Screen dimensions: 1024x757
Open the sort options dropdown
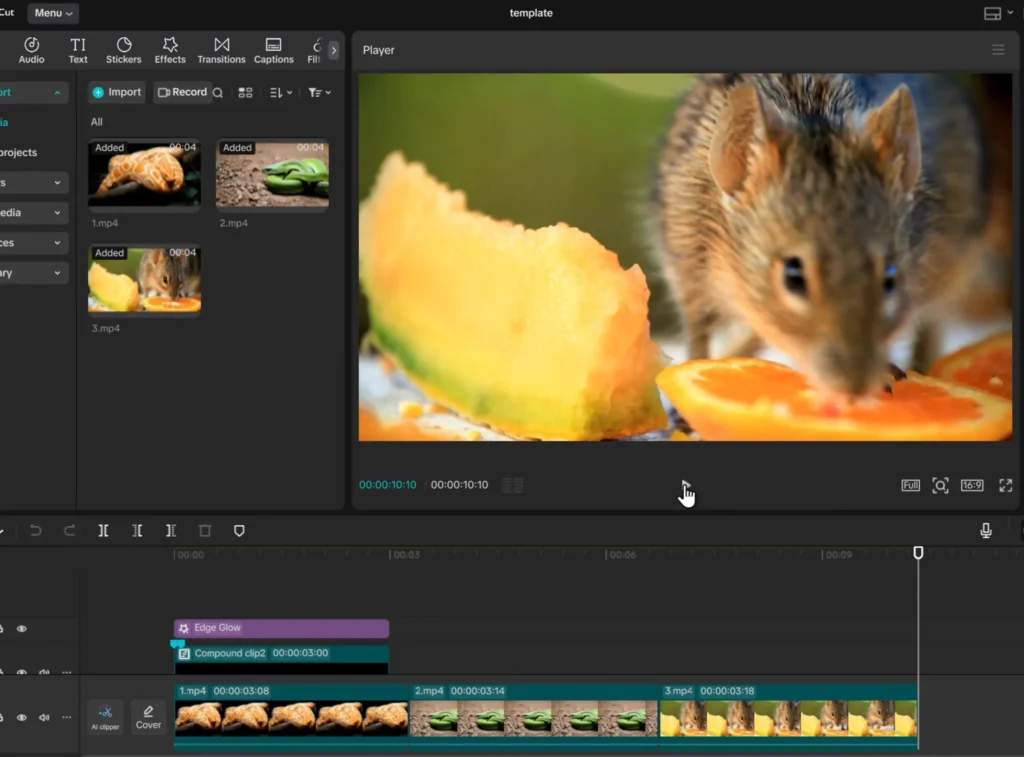pos(281,93)
